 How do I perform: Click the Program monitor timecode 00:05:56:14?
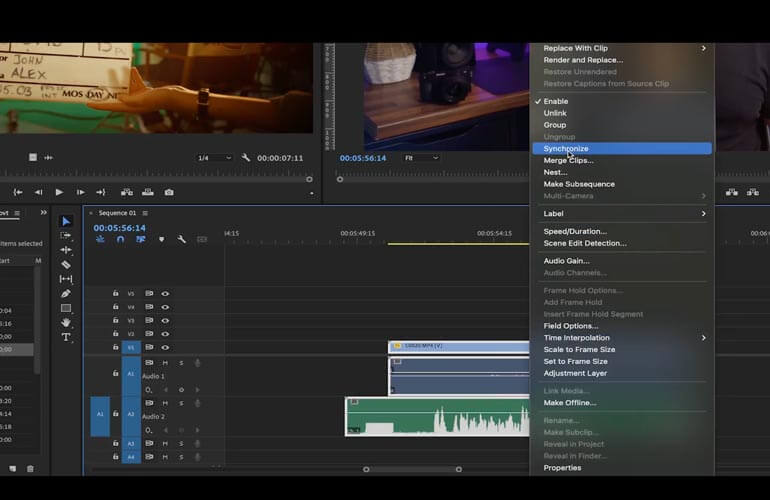pyautogui.click(x=363, y=158)
